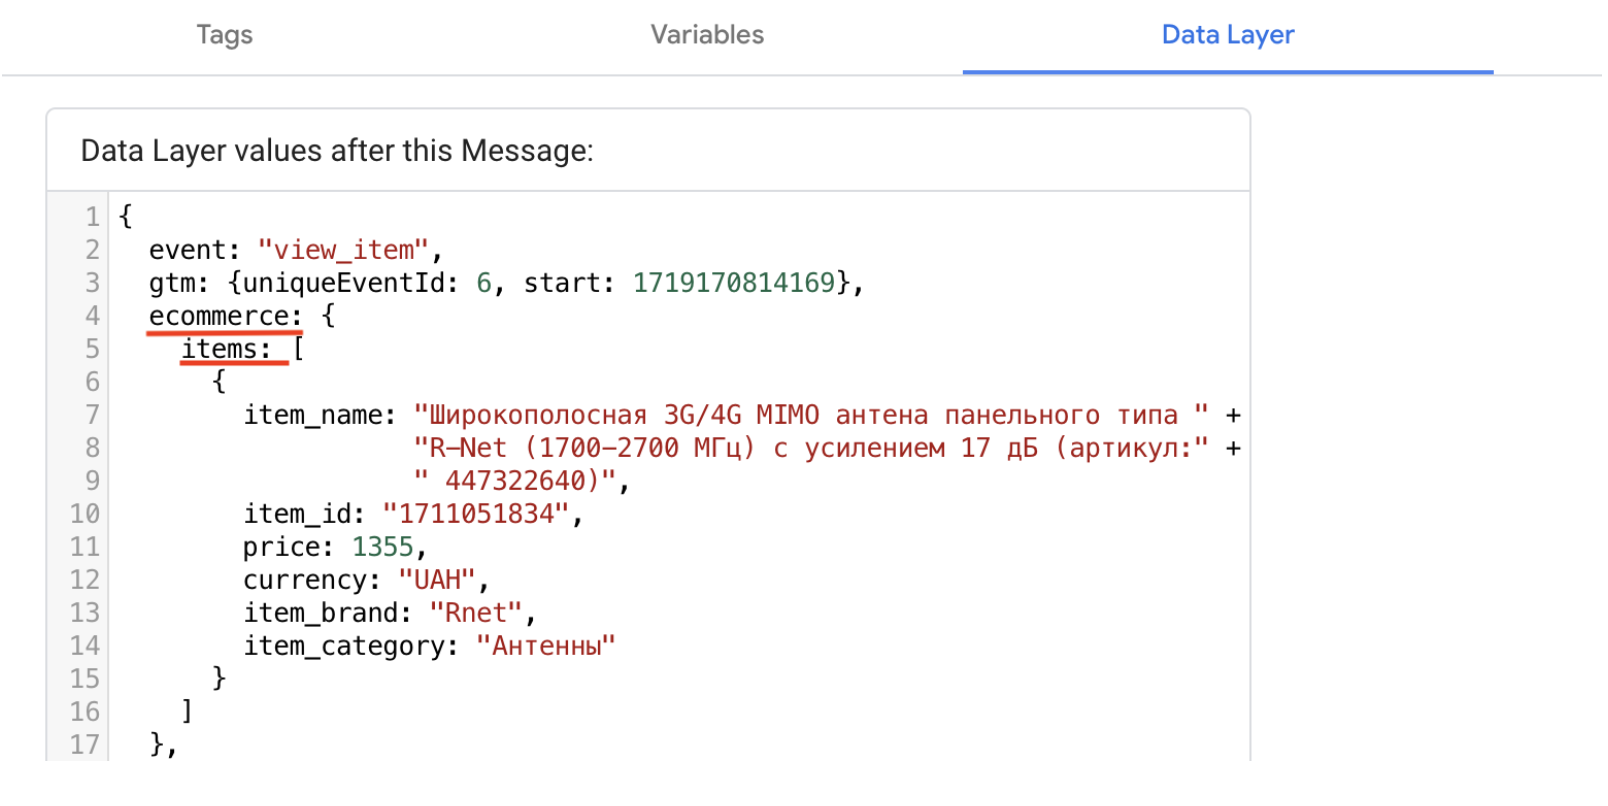Click the price value 1355
1608x806 pixels.
[x=383, y=547]
